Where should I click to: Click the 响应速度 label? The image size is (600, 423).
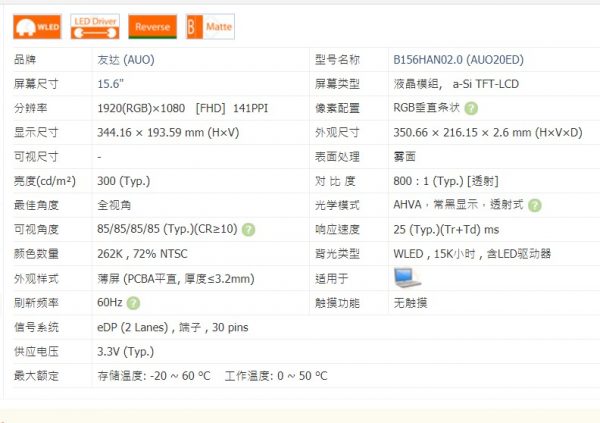click(337, 230)
